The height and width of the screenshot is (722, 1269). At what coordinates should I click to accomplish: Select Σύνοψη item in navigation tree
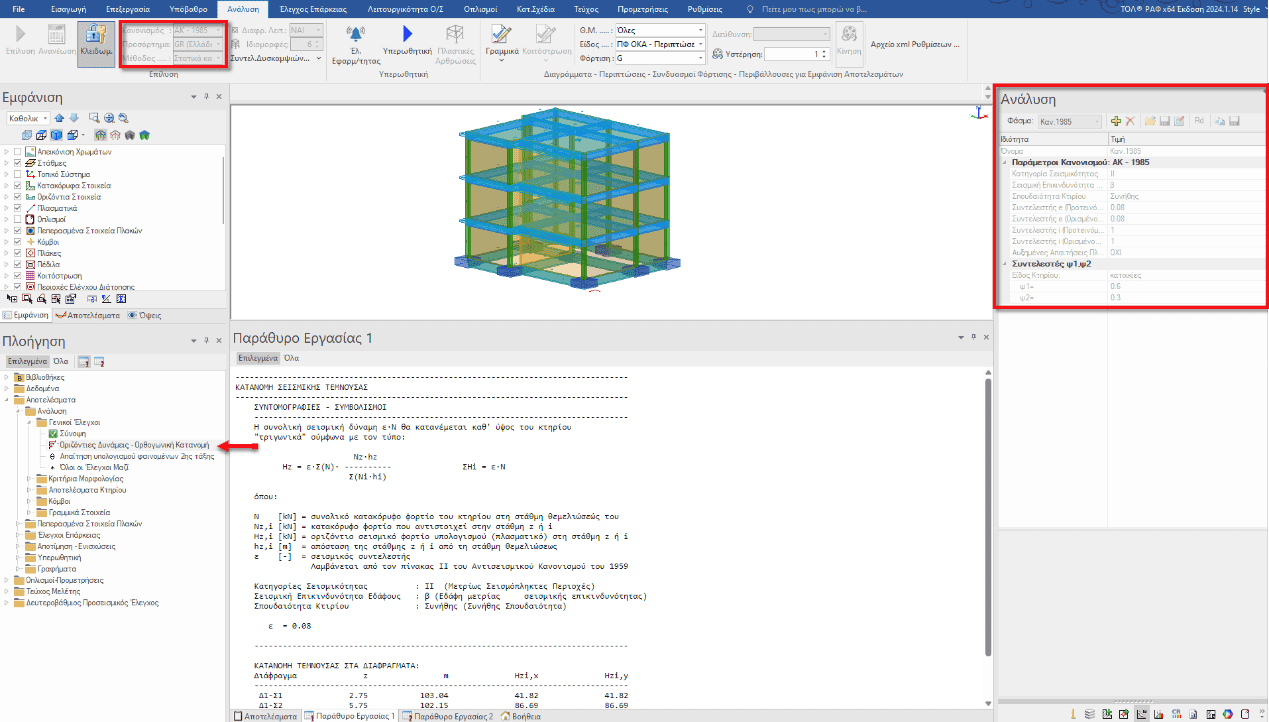[71, 434]
